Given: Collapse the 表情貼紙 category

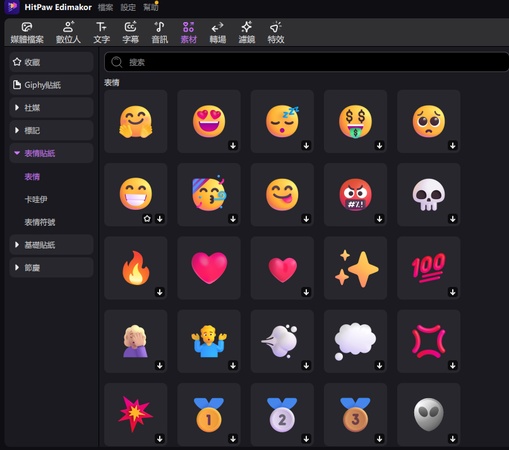Looking at the screenshot, I should (51, 153).
